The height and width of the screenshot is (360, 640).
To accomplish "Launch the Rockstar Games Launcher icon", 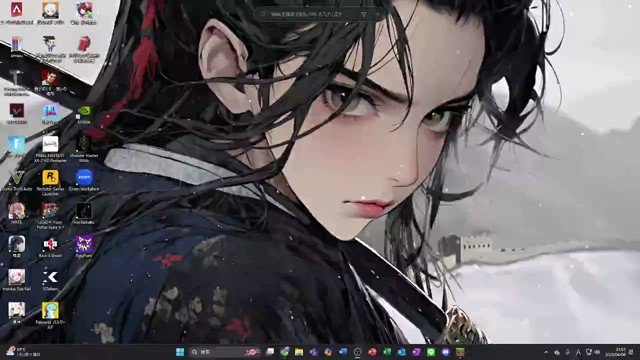I will [x=50, y=183].
